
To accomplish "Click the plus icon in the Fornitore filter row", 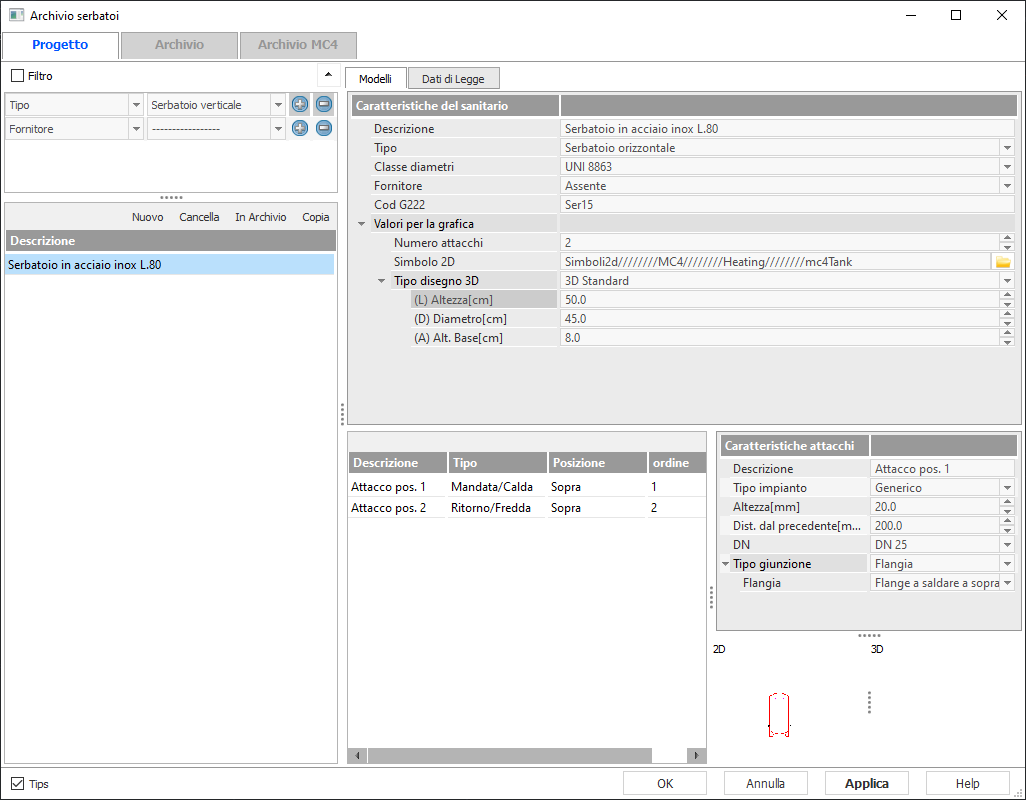I will pyautogui.click(x=299, y=128).
